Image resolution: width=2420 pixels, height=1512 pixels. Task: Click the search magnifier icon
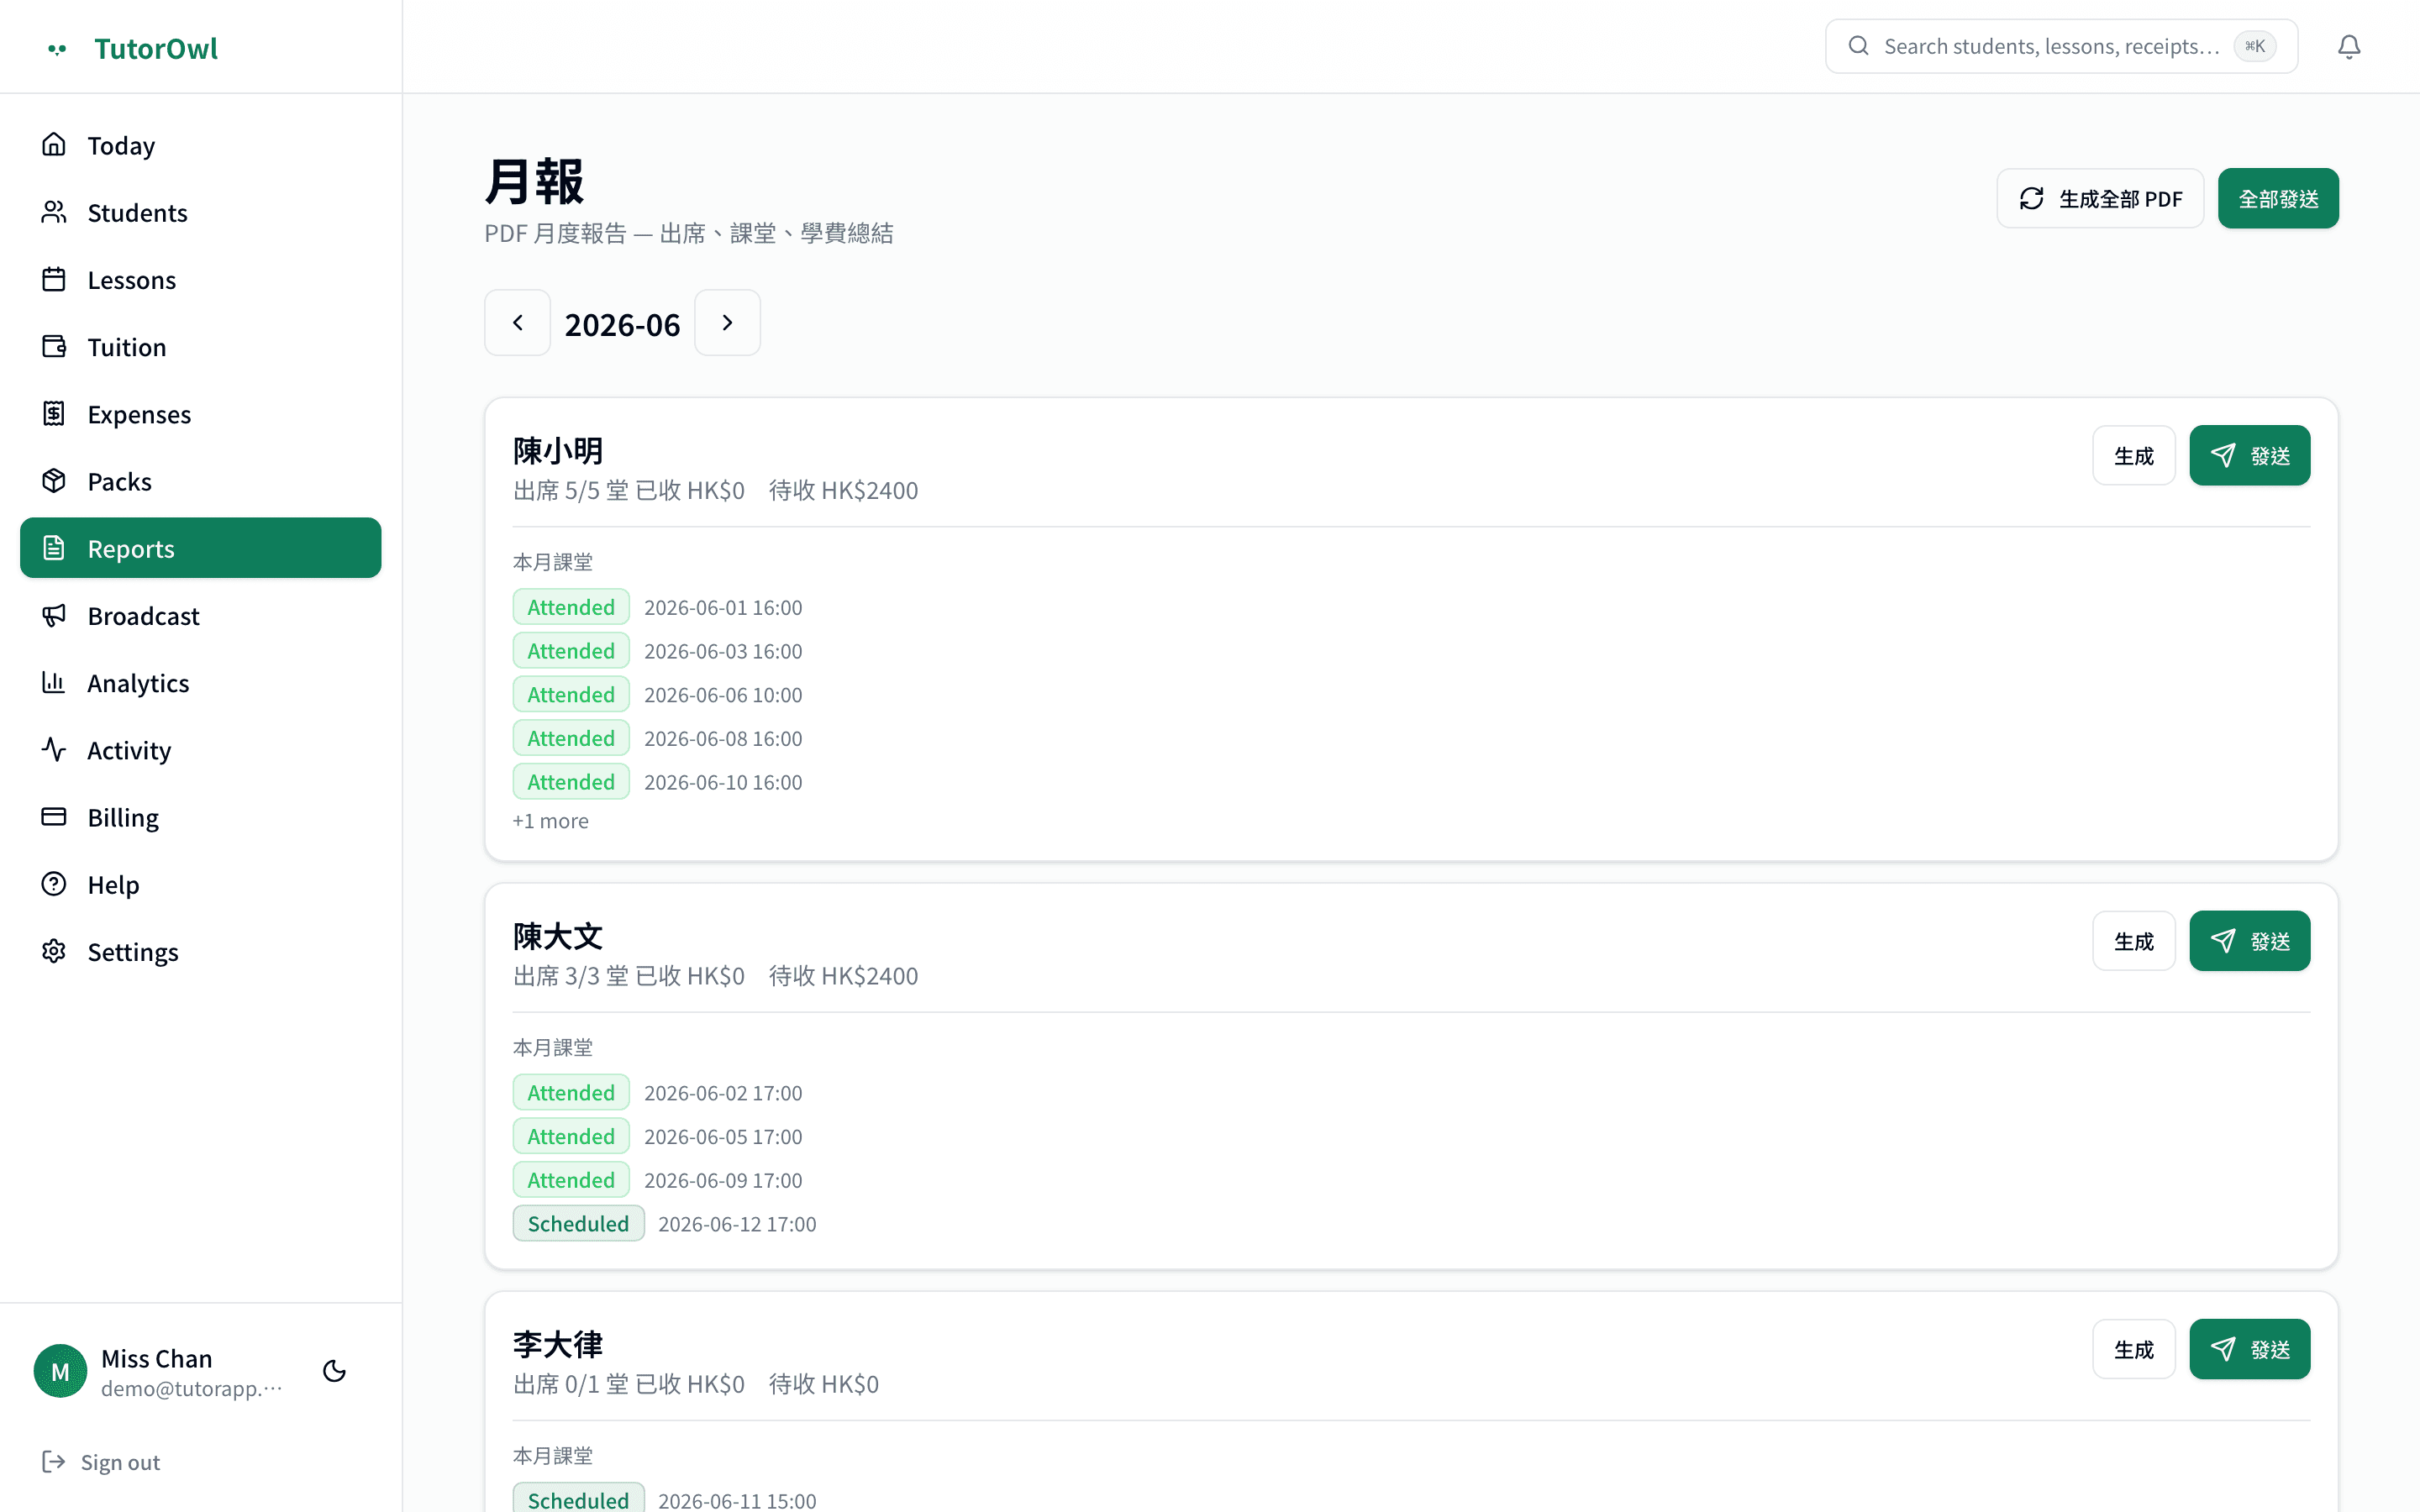[1858, 46]
